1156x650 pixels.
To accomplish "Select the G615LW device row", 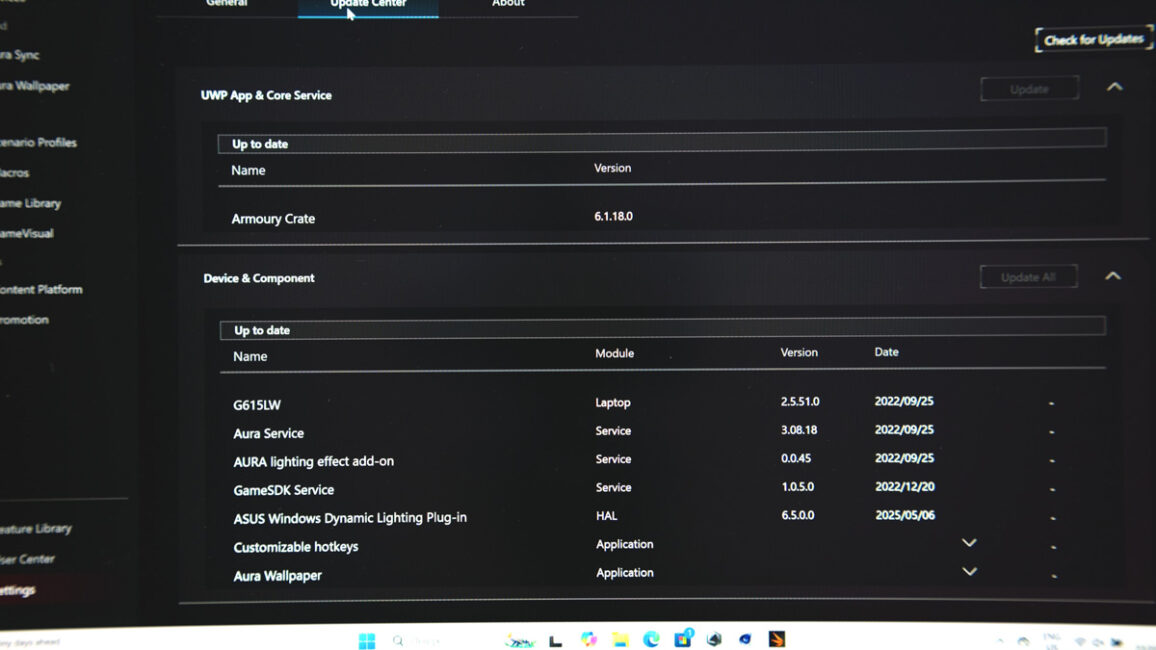I will [x=257, y=405].
